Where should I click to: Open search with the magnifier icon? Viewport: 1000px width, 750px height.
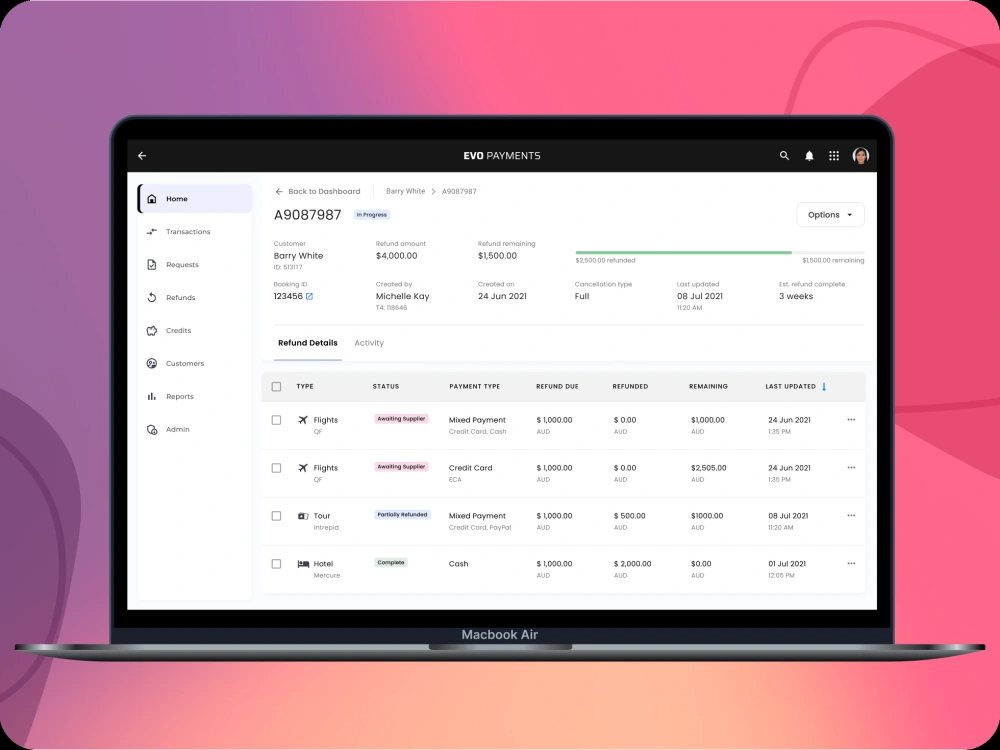pos(784,156)
